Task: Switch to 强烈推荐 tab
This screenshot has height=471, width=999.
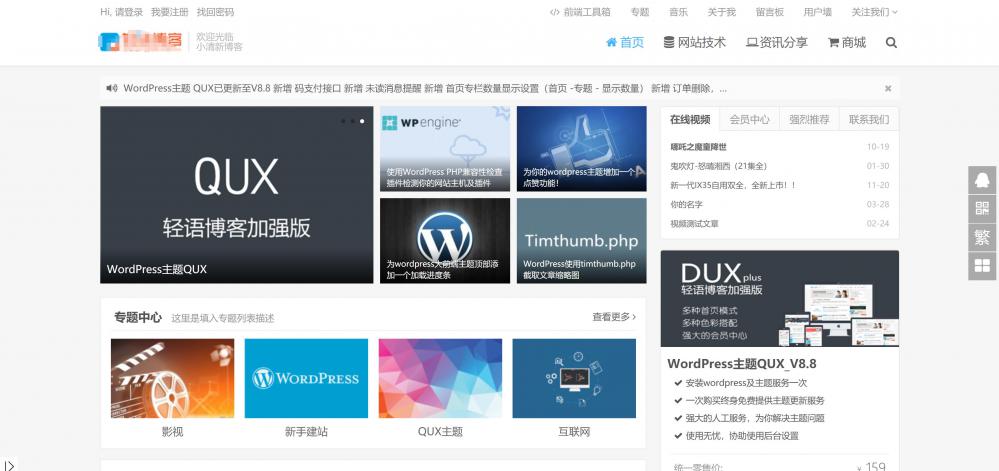Action: click(x=809, y=119)
